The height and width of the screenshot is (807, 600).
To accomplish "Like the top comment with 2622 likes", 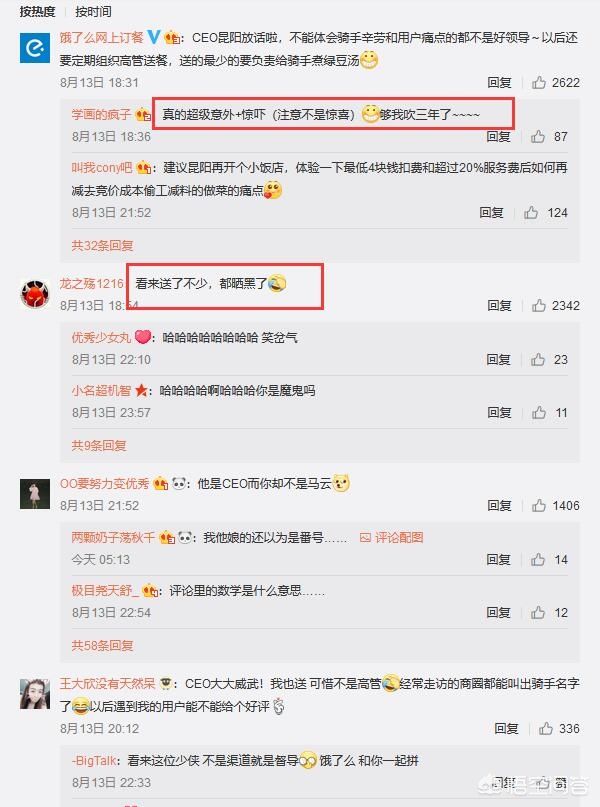I will click(539, 82).
